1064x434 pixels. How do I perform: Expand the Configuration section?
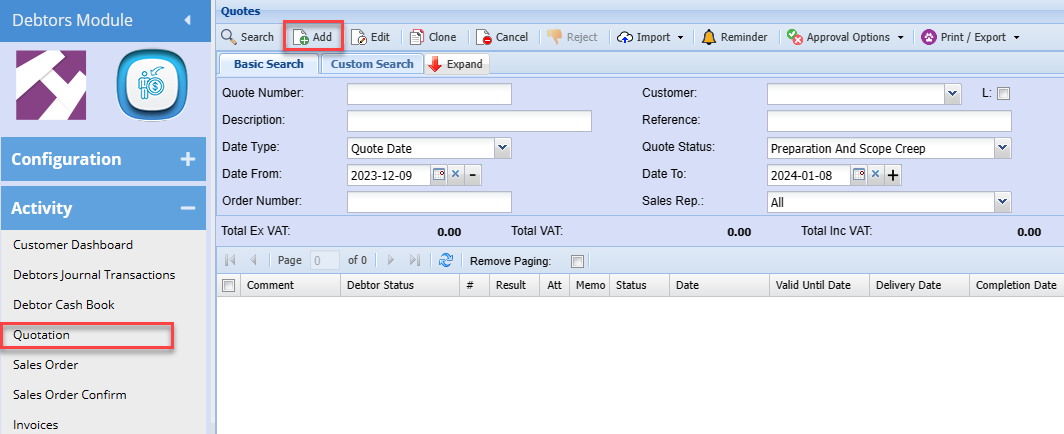(187, 159)
